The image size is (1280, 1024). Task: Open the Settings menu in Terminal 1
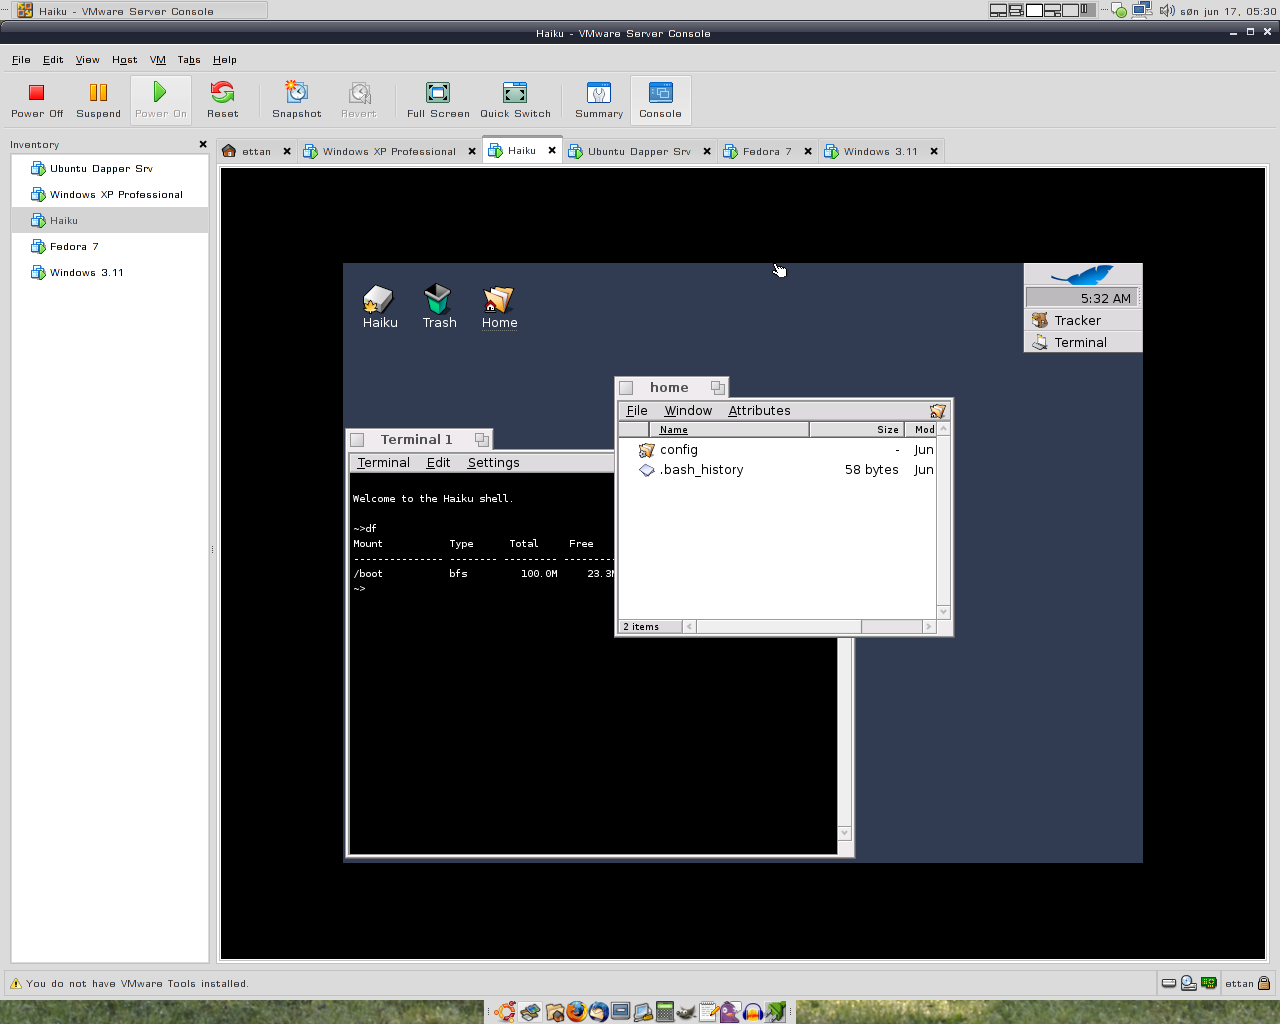[x=493, y=463]
